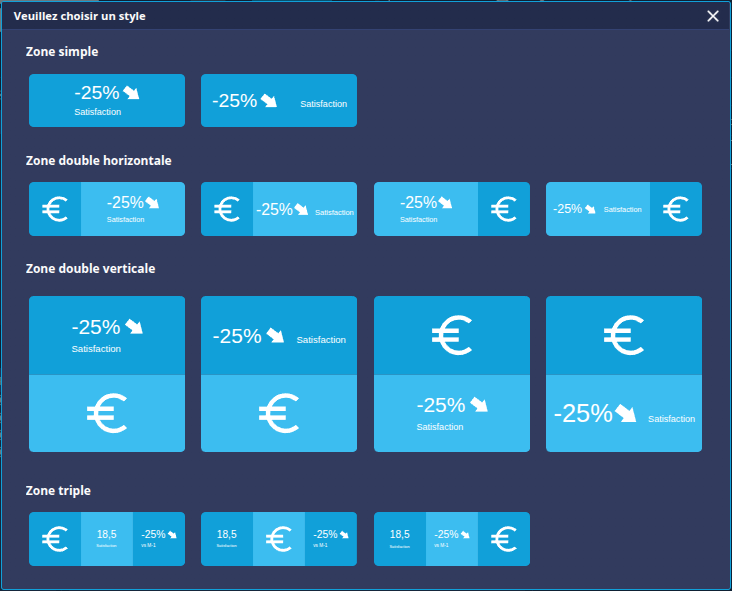The image size is (732, 591).
Task: Pick the third Zone double horizontale style
Action: click(451, 209)
